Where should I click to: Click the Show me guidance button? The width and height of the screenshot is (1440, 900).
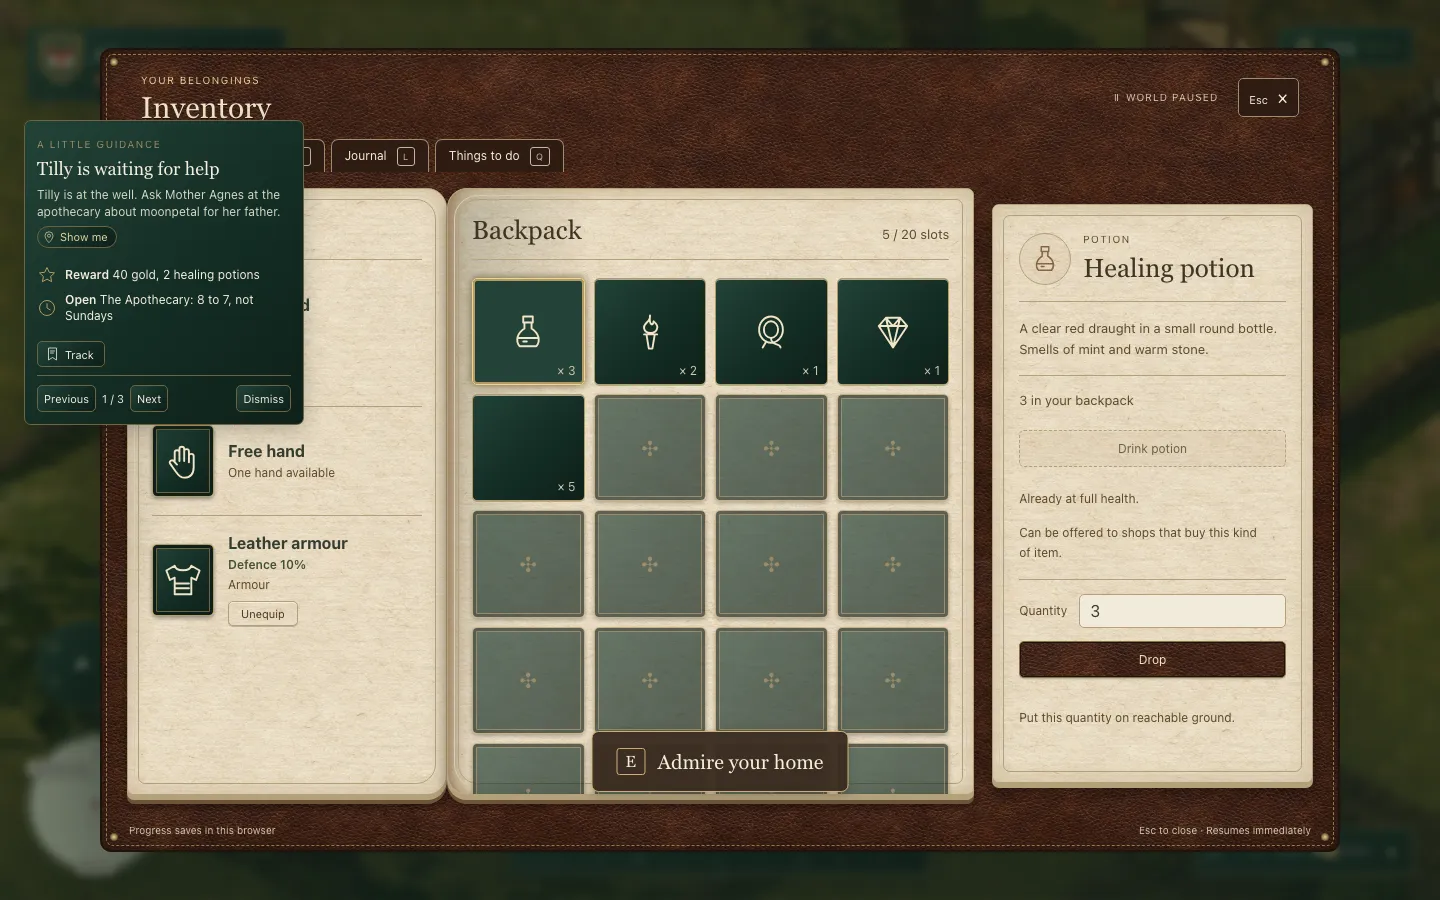click(77, 237)
